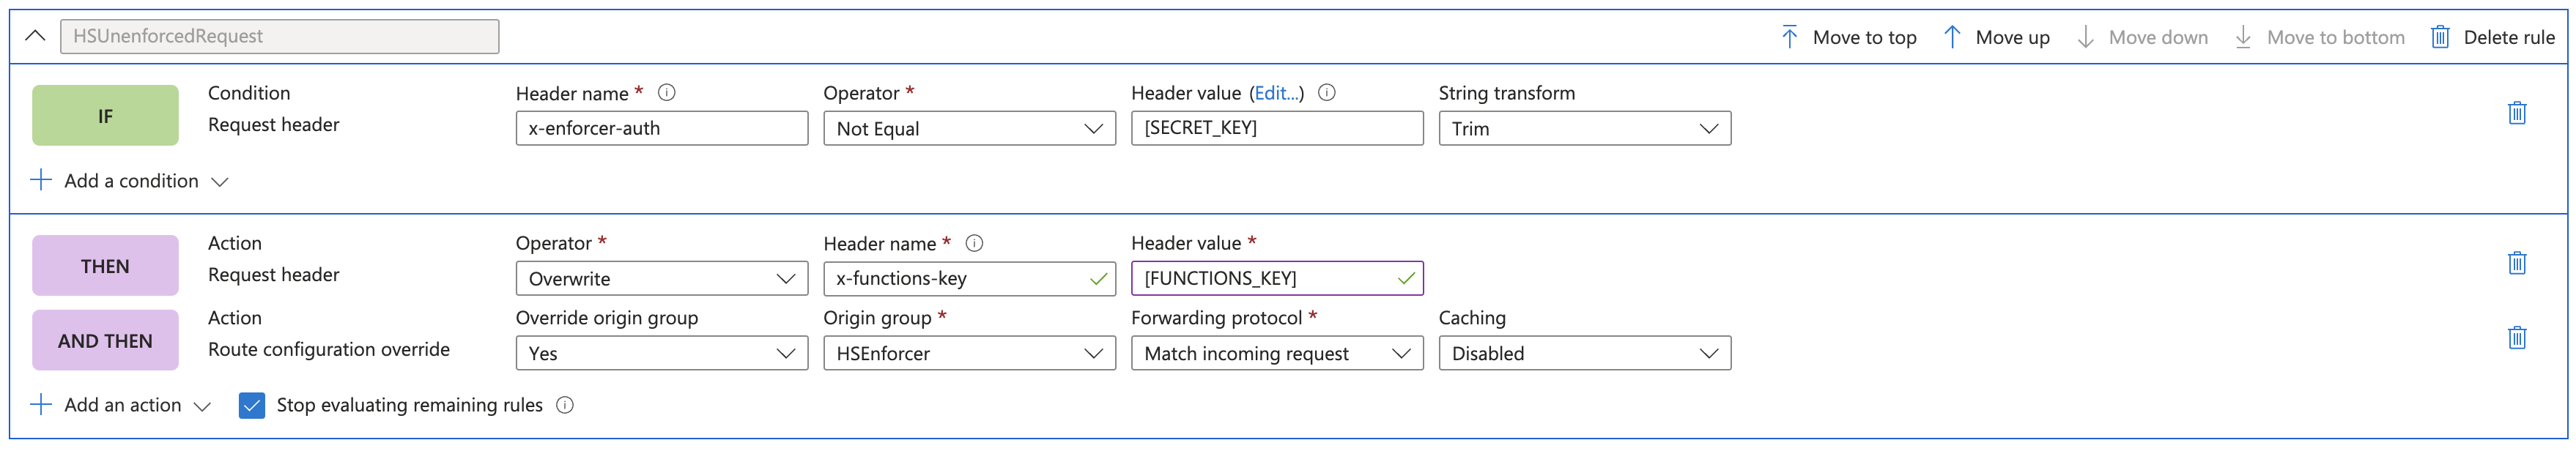Open the Forwarding protocol dropdown

click(1276, 354)
